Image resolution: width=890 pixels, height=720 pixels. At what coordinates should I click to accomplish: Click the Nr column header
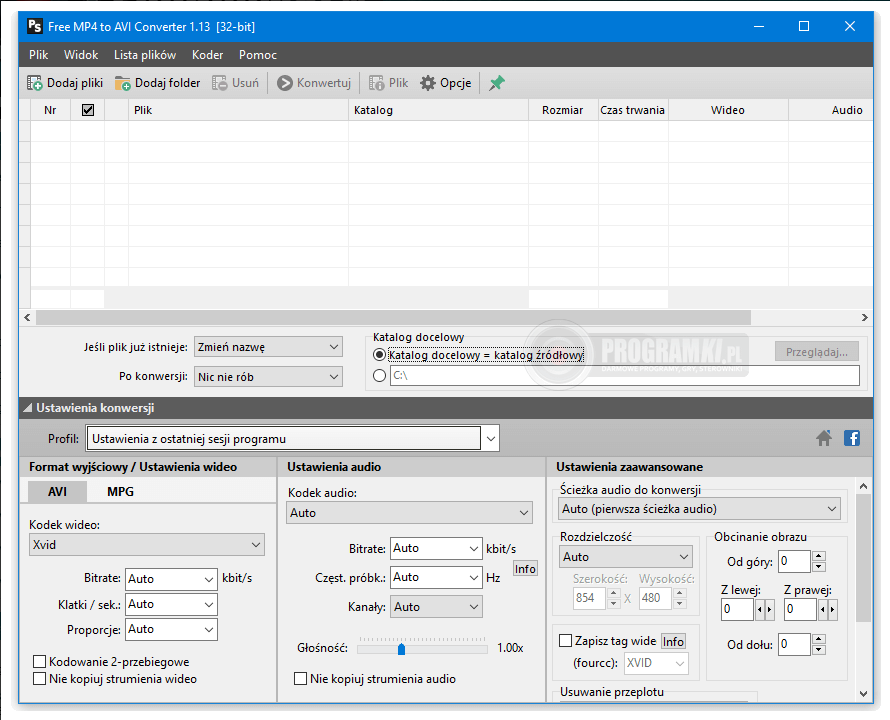51,110
